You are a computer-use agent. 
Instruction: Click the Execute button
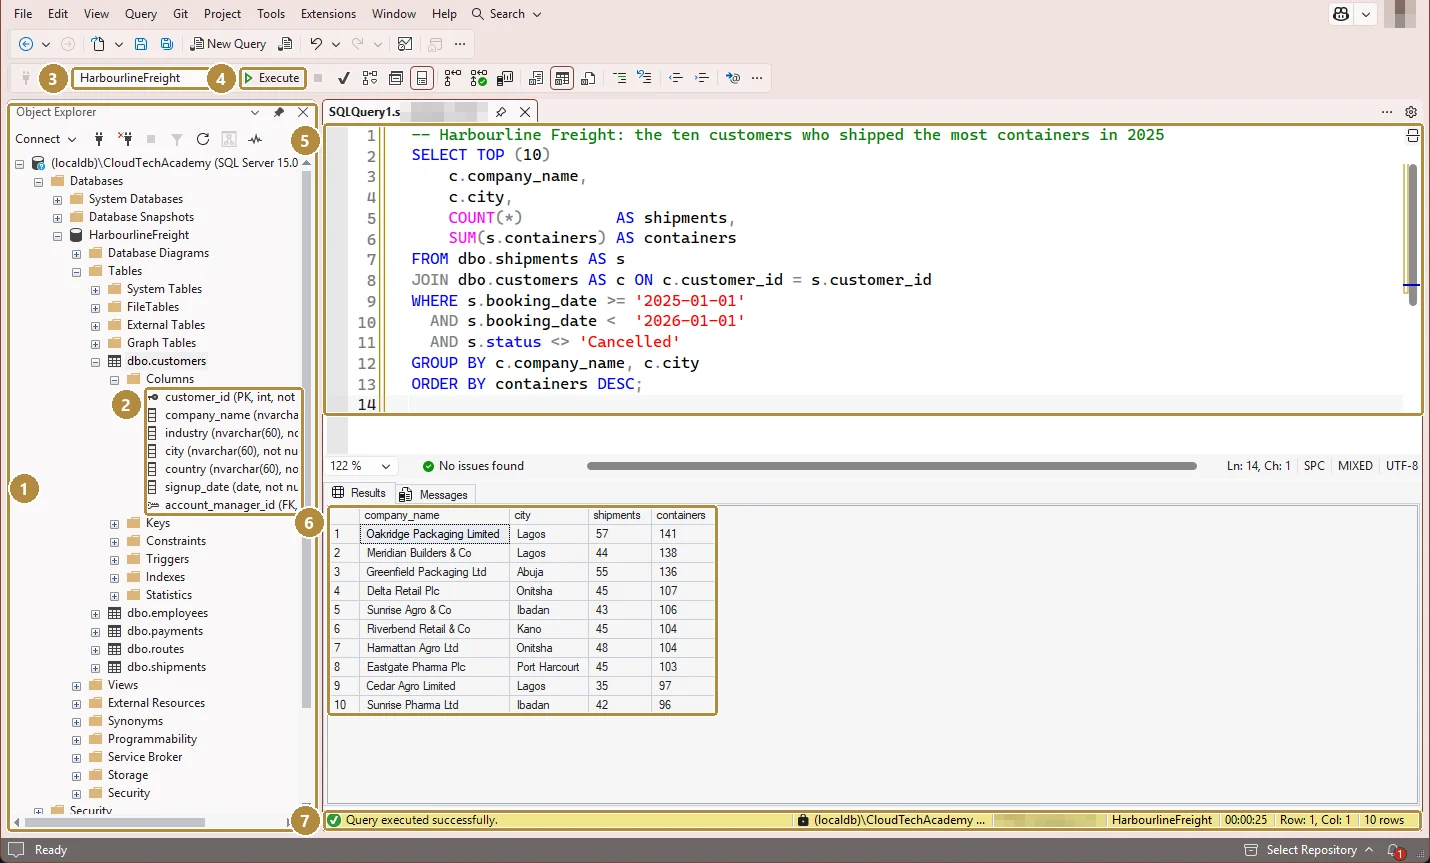pos(272,78)
